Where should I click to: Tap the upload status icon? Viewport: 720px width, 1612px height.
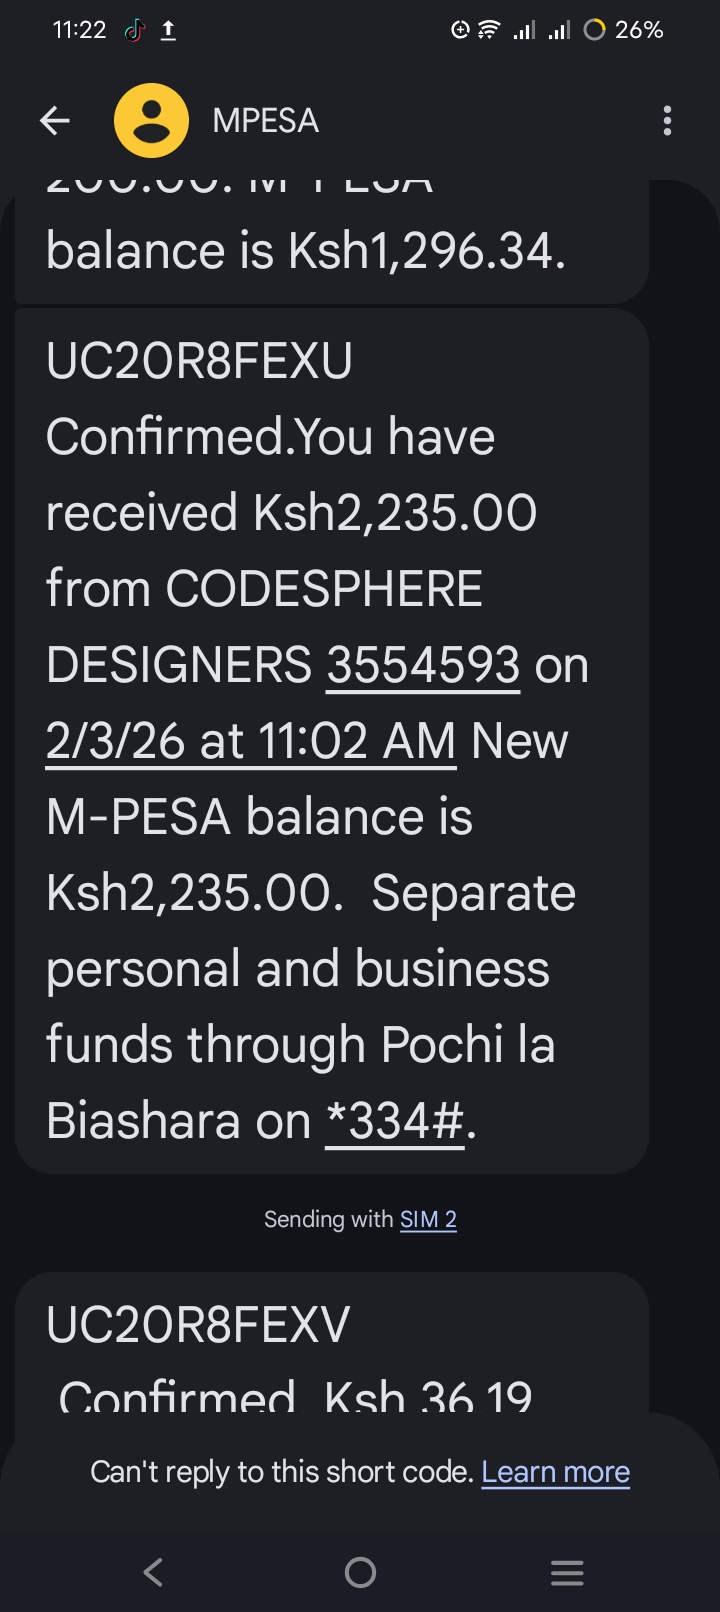pos(168,31)
